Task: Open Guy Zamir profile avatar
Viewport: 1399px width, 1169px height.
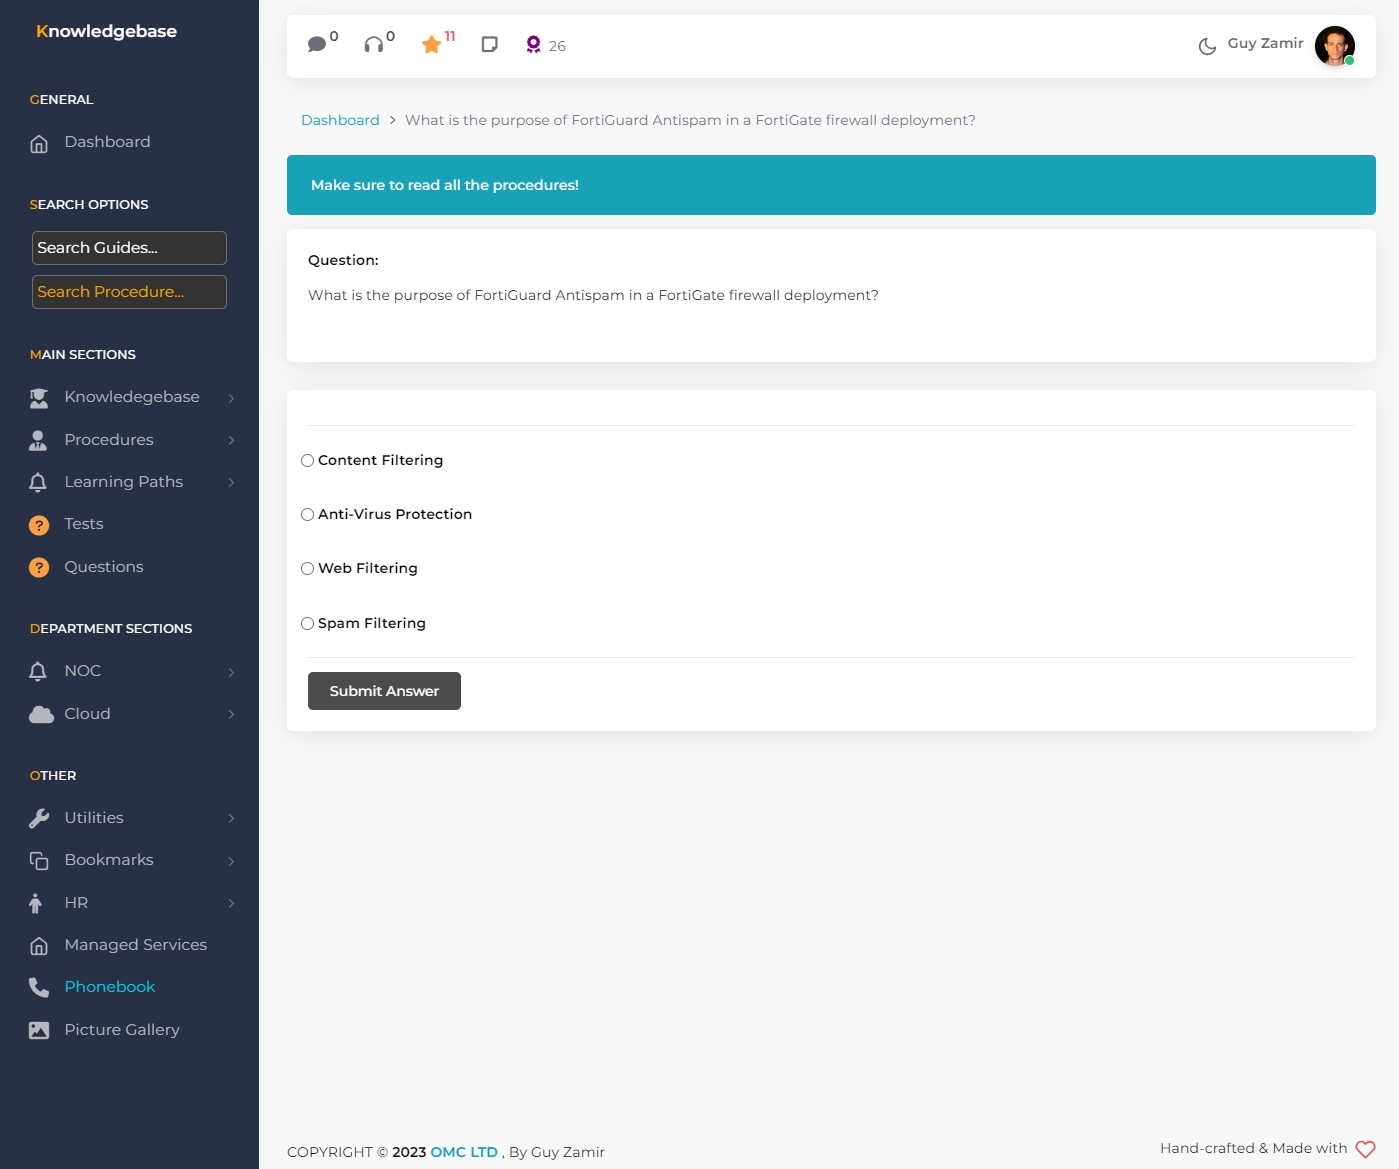Action: click(x=1334, y=46)
